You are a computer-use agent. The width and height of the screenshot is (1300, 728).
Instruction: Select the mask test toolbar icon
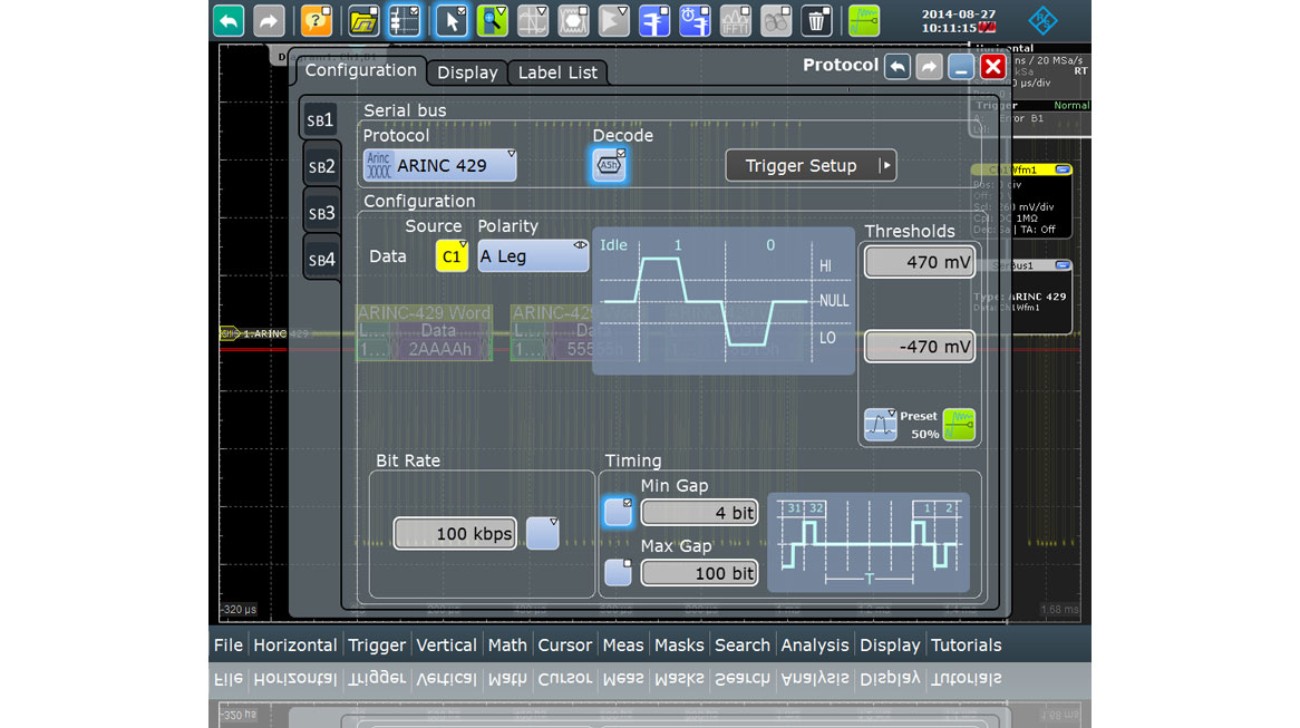pyautogui.click(x=573, y=21)
